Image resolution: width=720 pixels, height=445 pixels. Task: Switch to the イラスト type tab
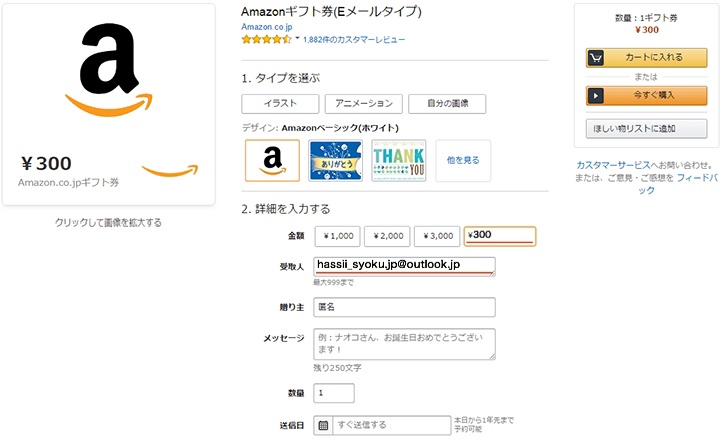pos(280,103)
